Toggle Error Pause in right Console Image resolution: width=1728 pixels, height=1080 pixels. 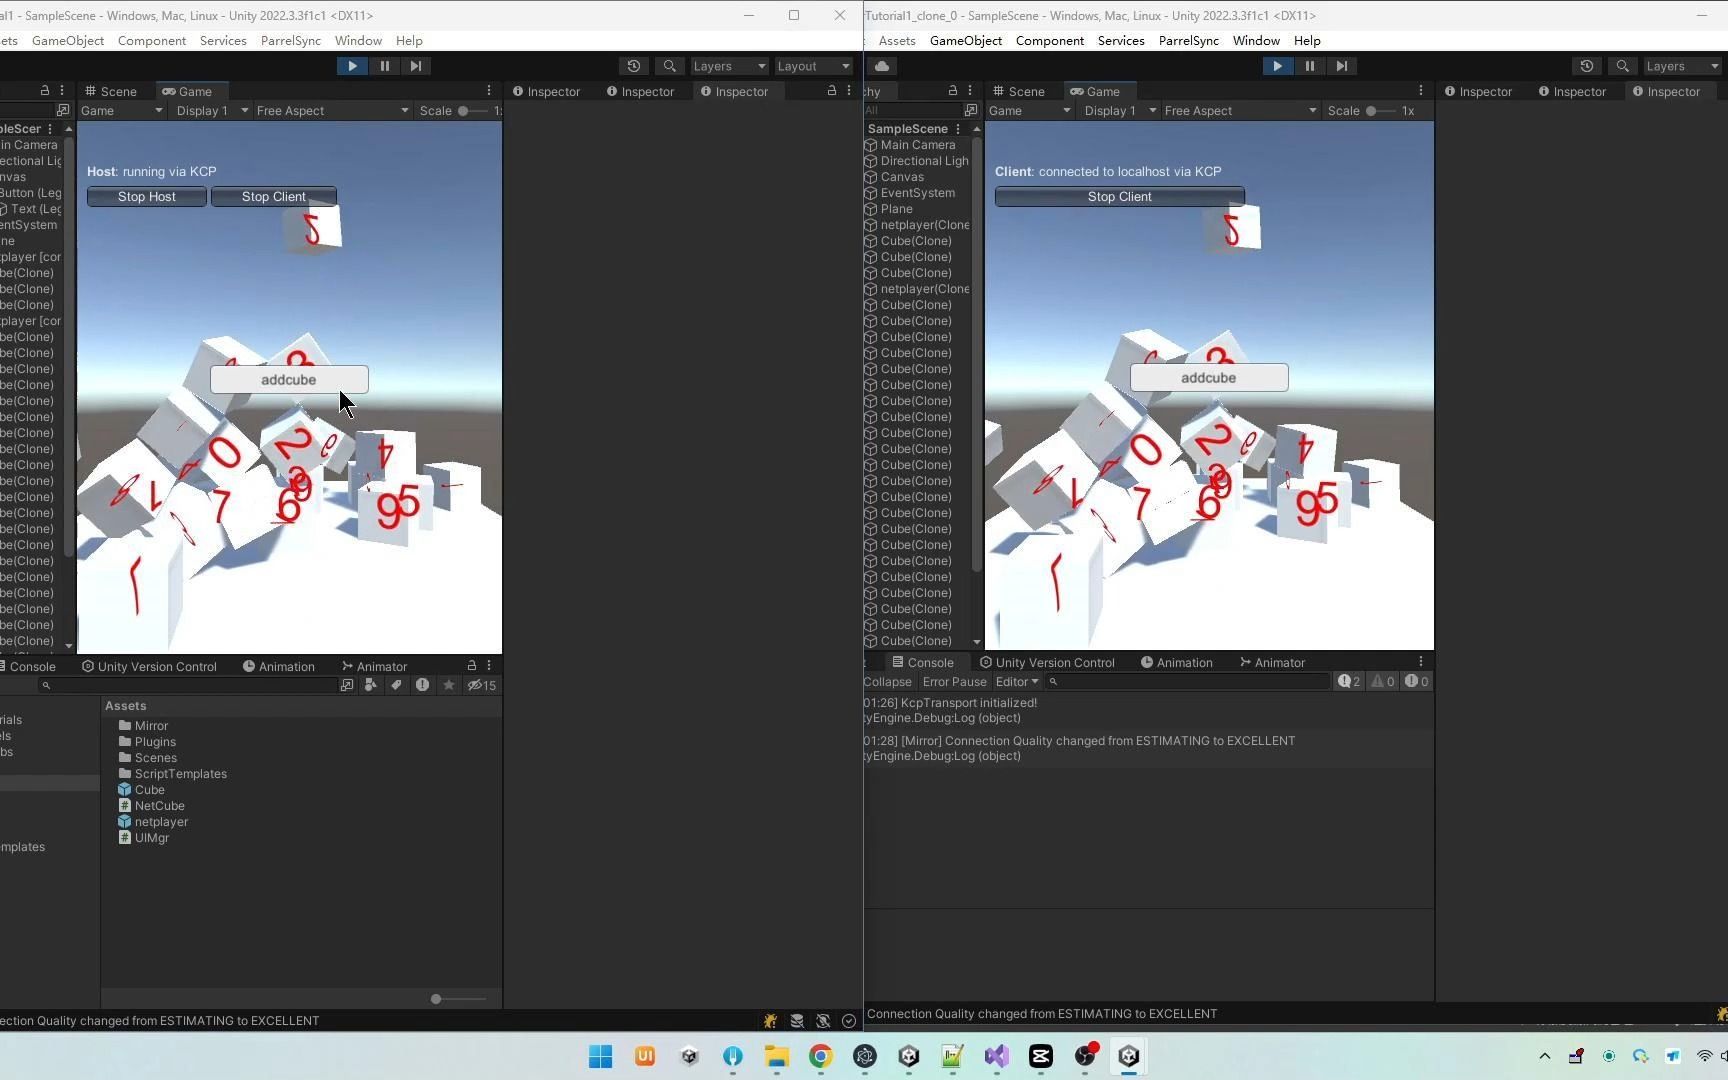click(x=953, y=681)
